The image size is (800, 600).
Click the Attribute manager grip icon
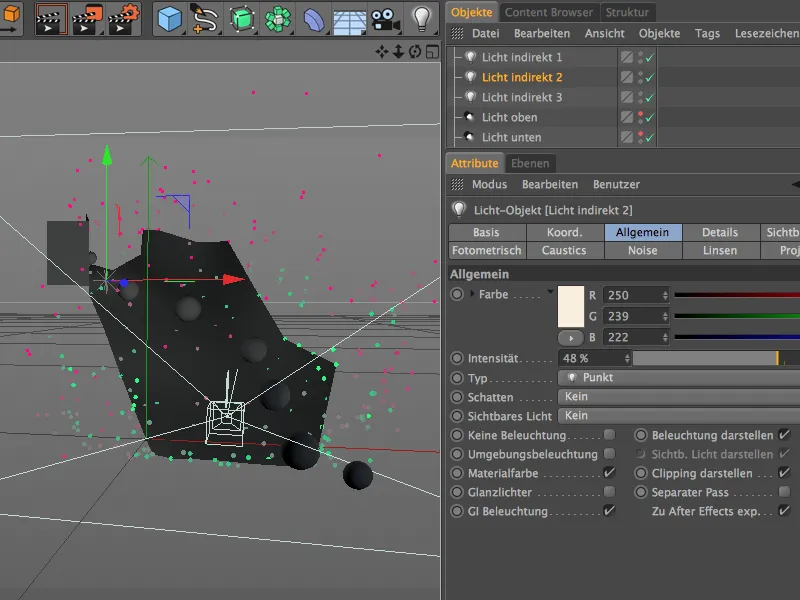coord(457,184)
